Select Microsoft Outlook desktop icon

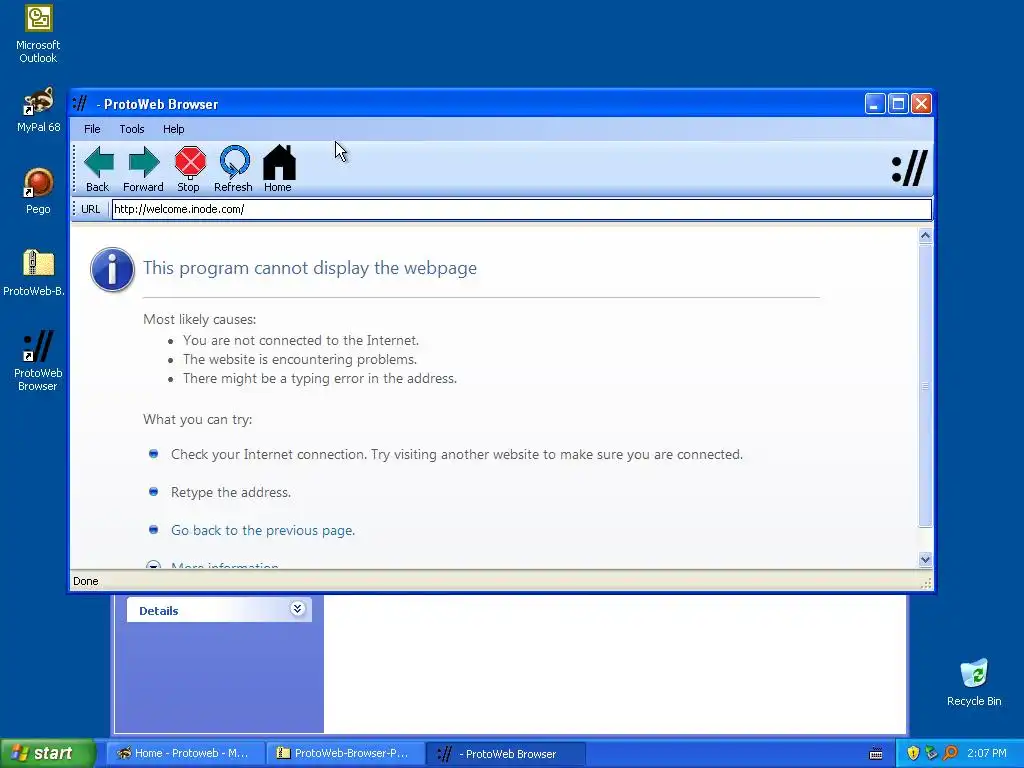pos(38,34)
